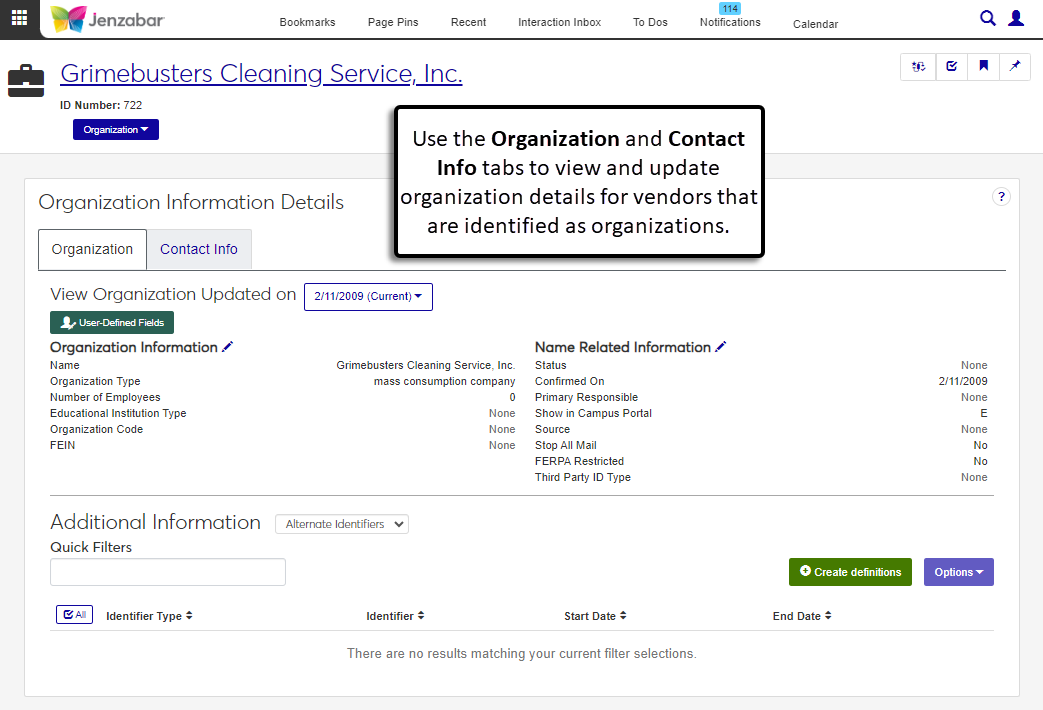The width and height of the screenshot is (1043, 710).
Task: Click the Quick Filters input field
Action: [x=168, y=572]
